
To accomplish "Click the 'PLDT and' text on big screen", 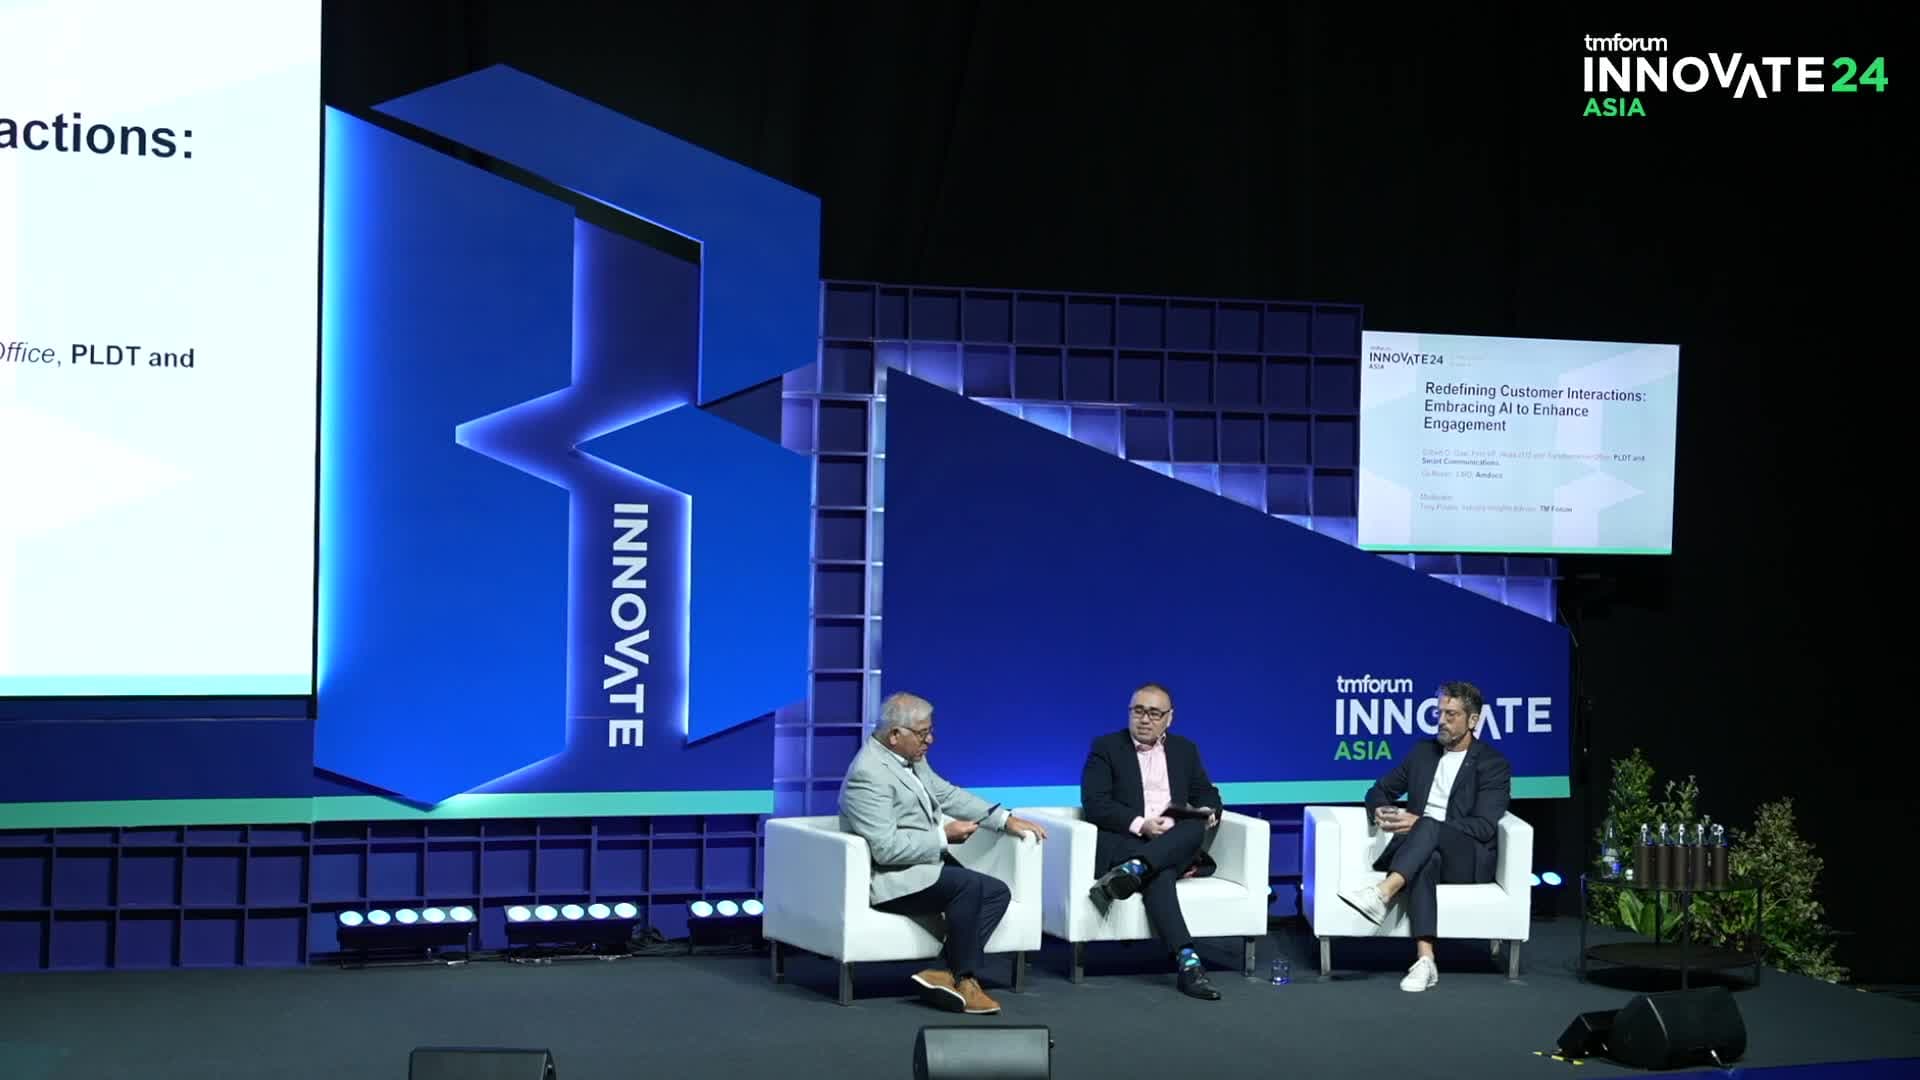I will point(132,357).
